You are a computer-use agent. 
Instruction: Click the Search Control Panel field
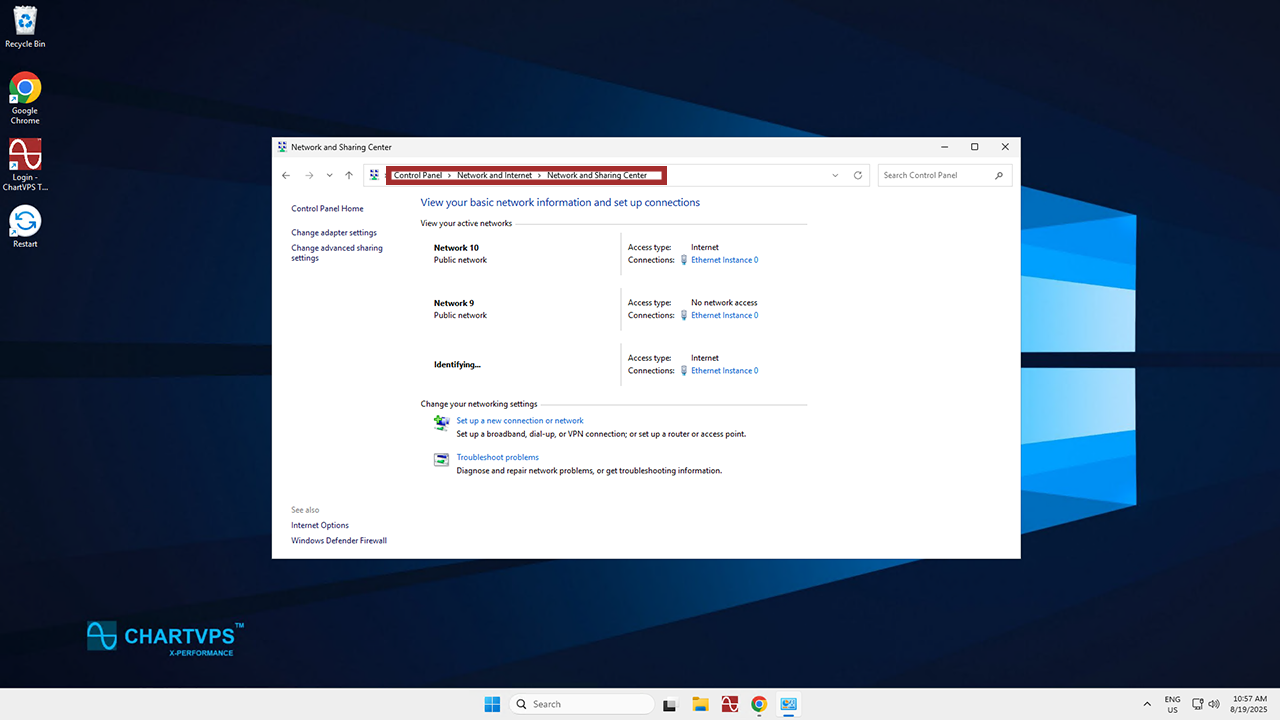pyautogui.click(x=936, y=175)
